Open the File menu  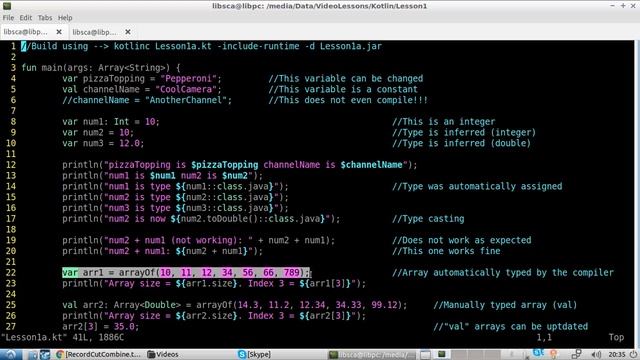click(8, 18)
